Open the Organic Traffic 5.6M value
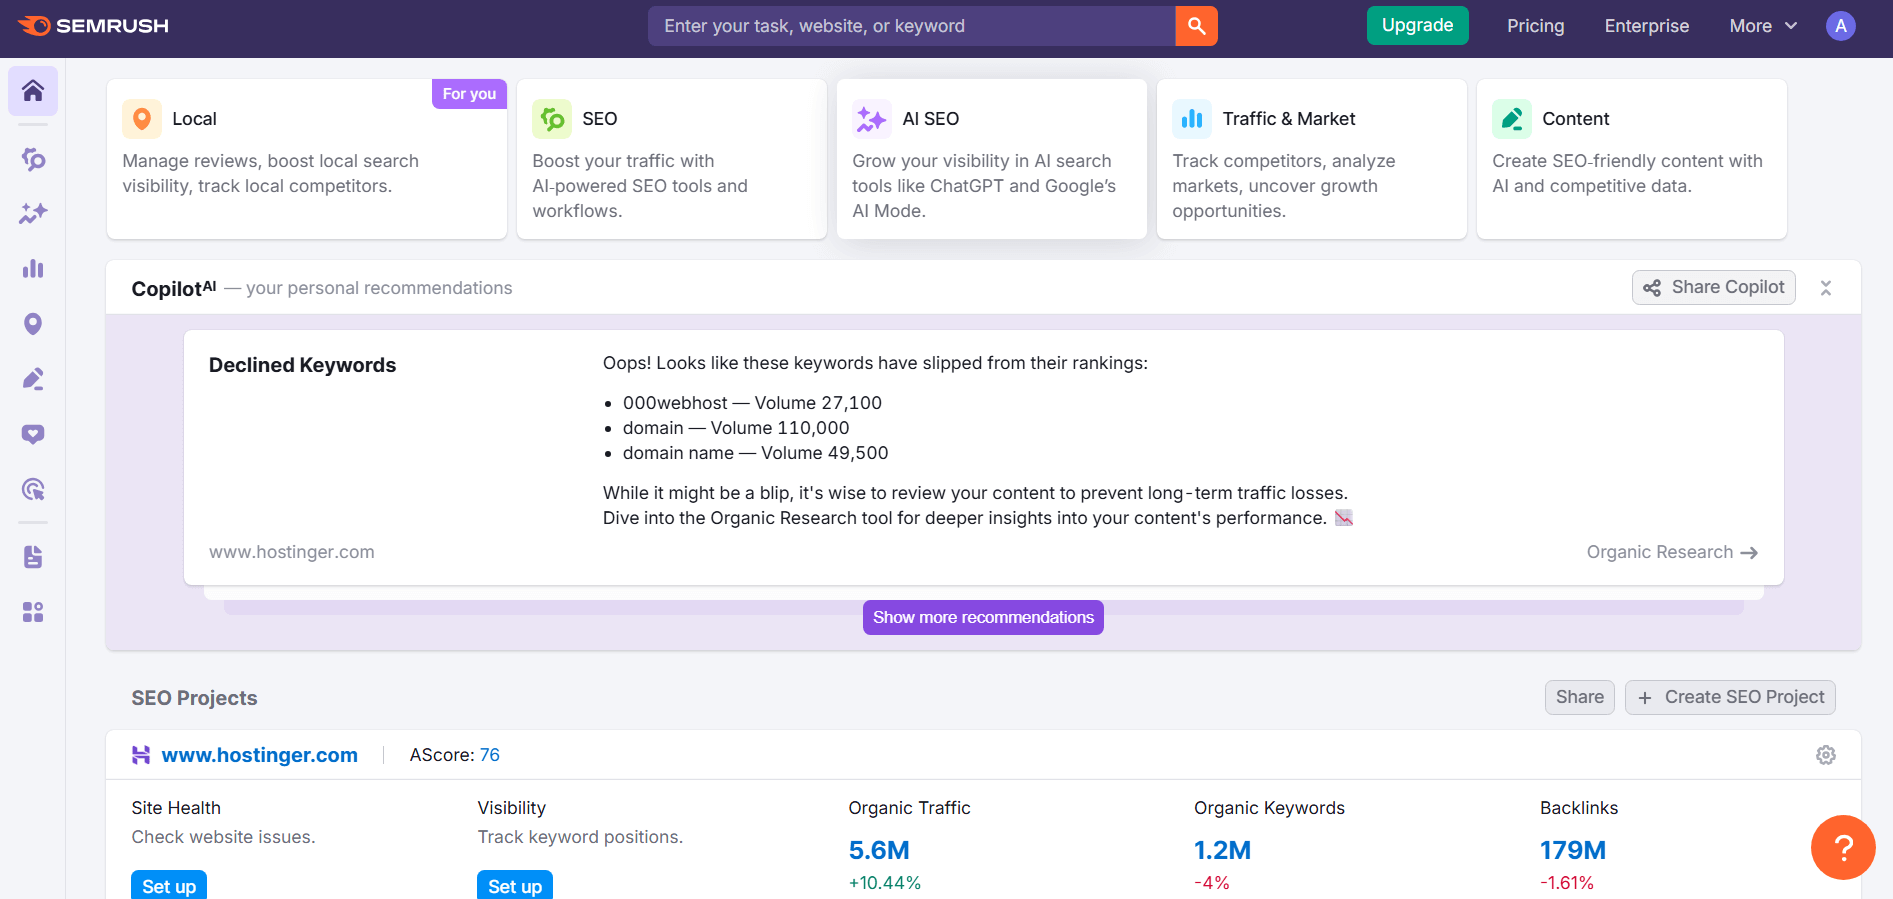Screen dimensions: 1893x899 (x=879, y=850)
